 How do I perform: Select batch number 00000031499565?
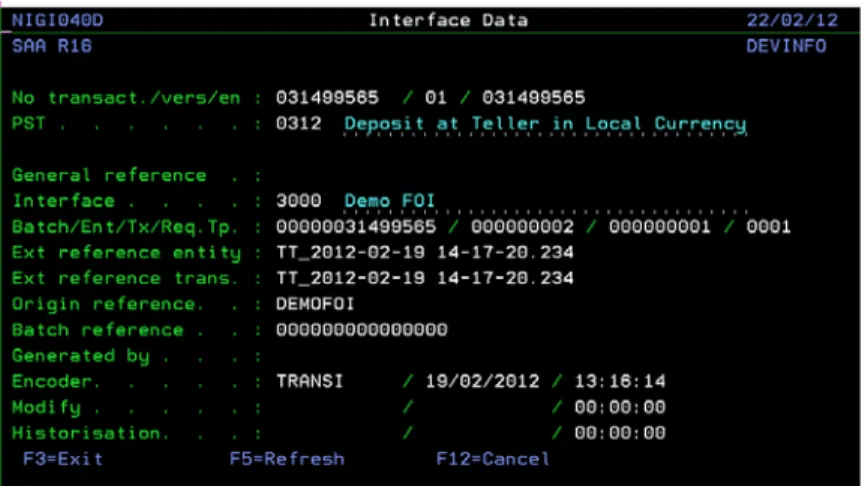pos(356,226)
